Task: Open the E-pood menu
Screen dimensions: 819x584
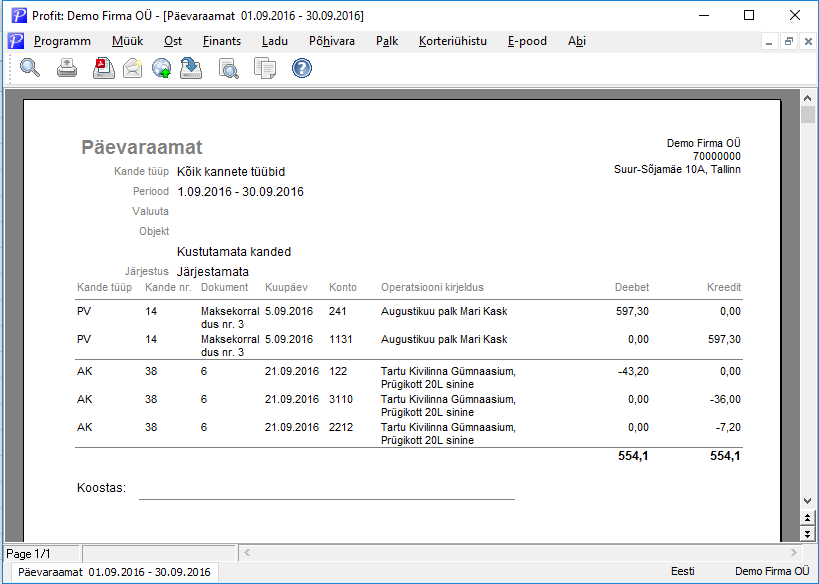Action: coord(527,41)
